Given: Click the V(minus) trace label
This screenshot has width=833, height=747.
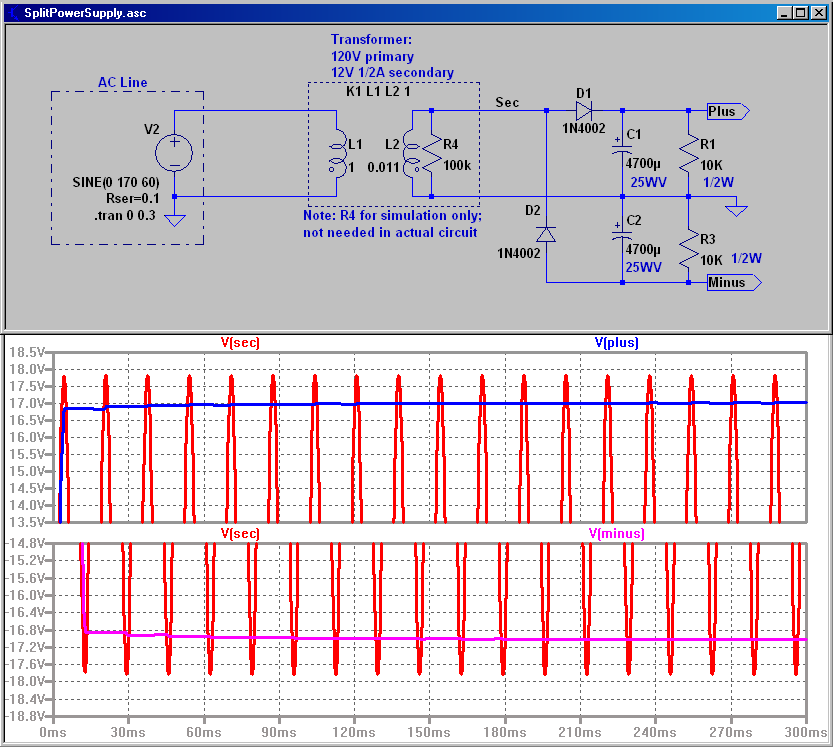Looking at the screenshot, I should [x=617, y=533].
